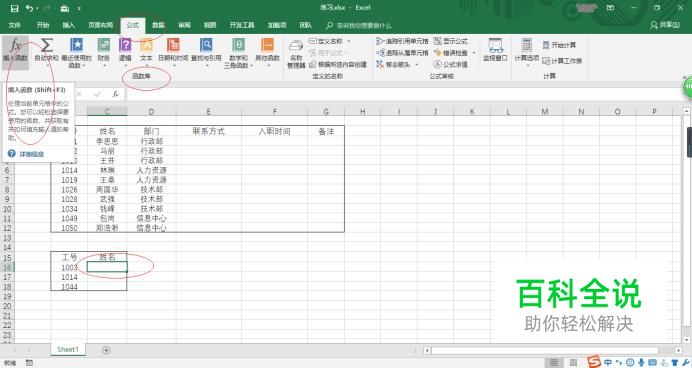The width and height of the screenshot is (692, 368).
Task: Switch to the 审阅 tab
Action: (184, 25)
